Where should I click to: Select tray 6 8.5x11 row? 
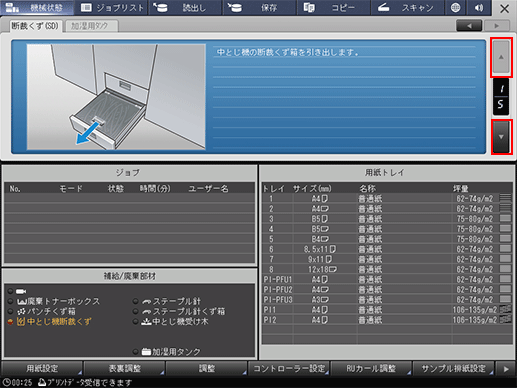[387, 249]
